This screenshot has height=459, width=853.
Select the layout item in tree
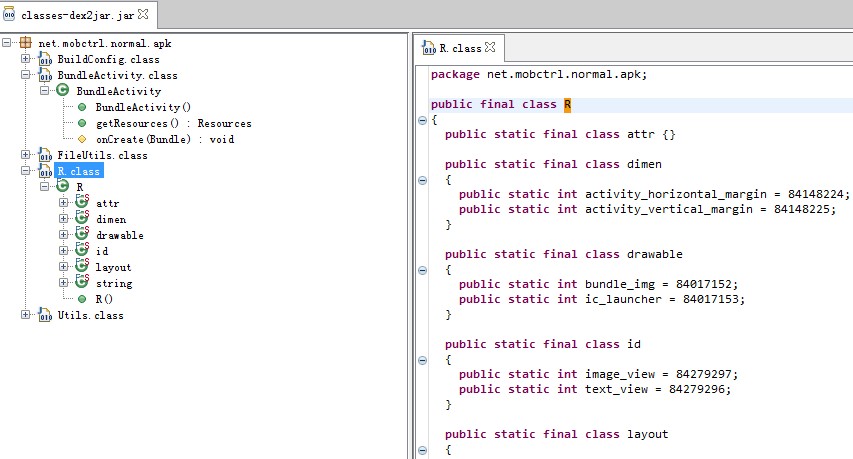pos(113,267)
